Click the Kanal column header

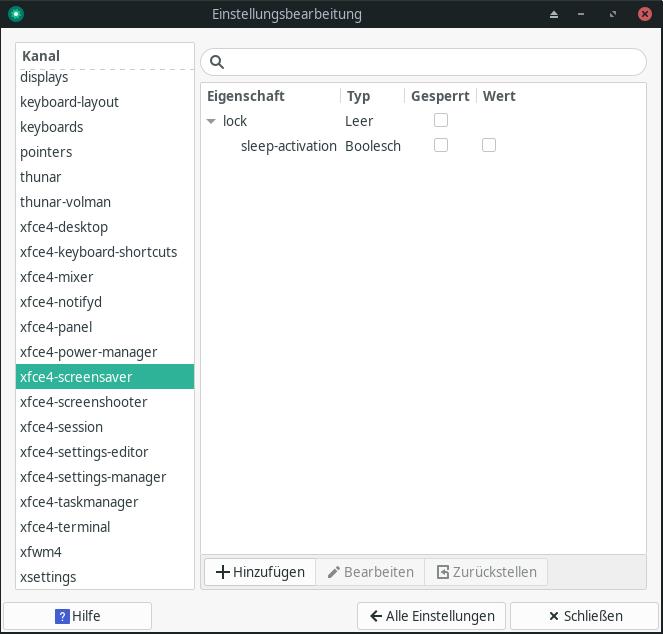pyautogui.click(x=105, y=56)
